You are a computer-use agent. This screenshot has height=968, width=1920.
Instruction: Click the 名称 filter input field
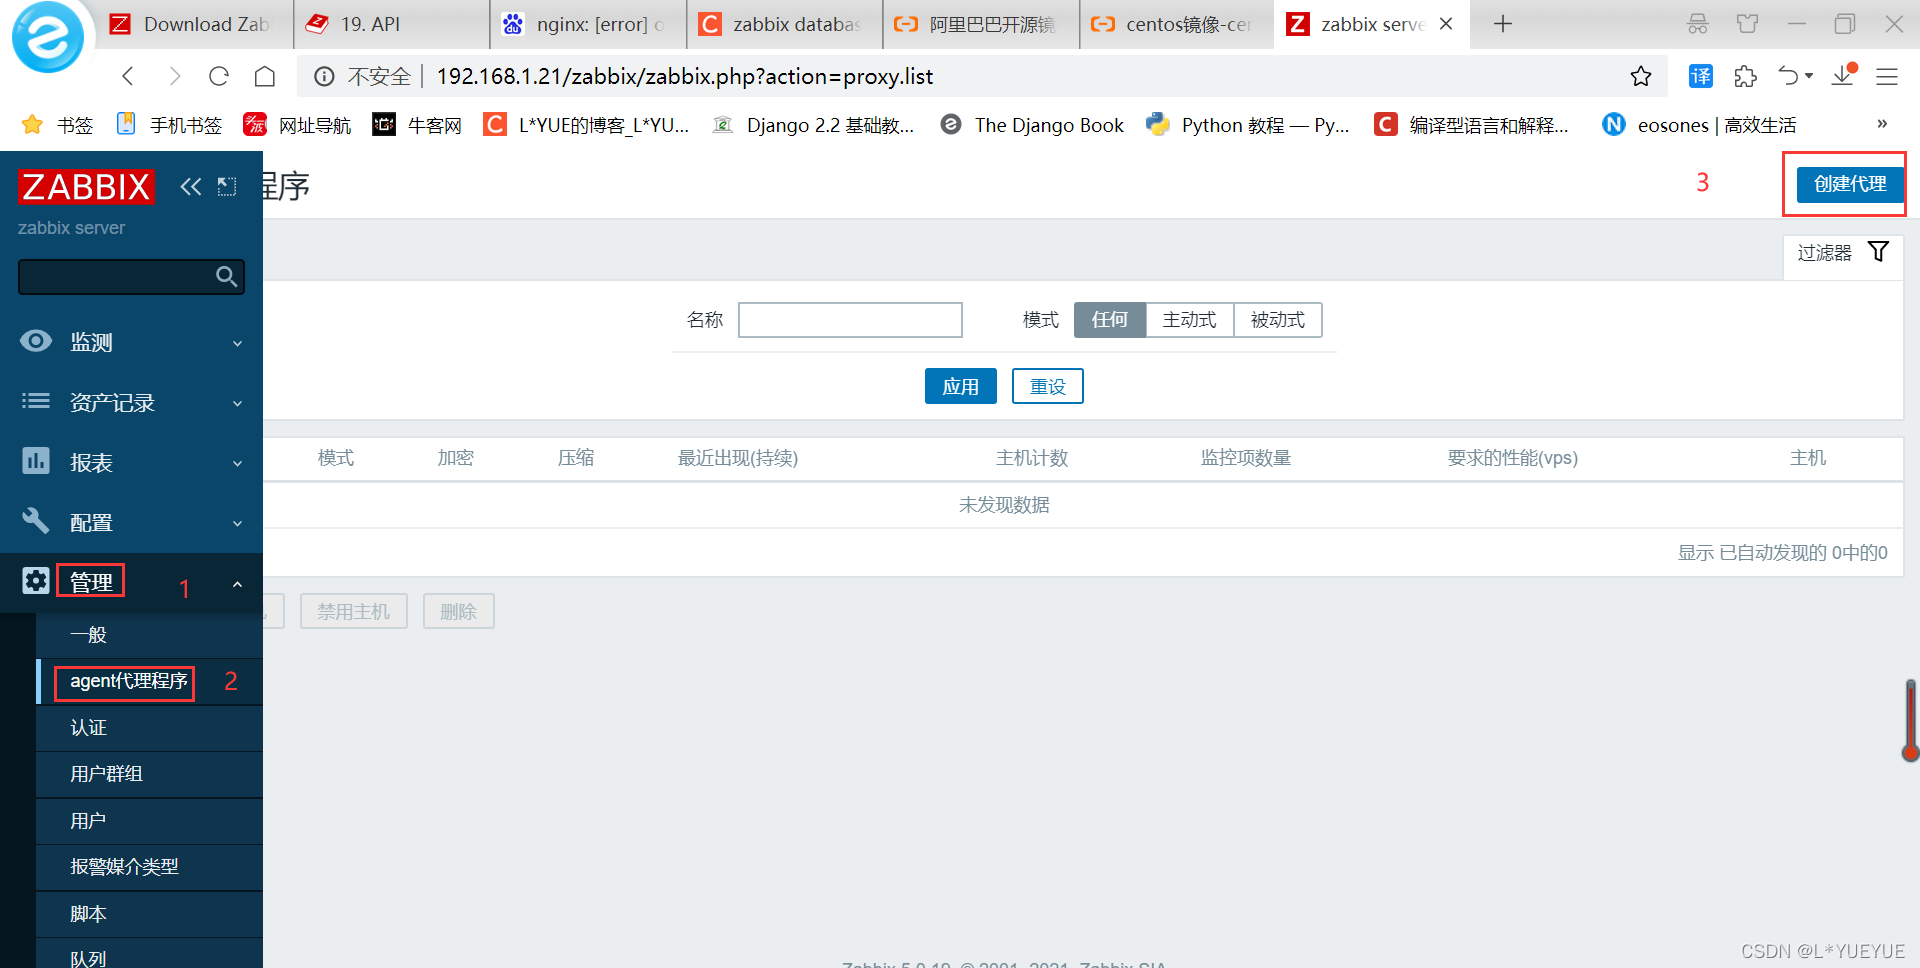tap(850, 320)
